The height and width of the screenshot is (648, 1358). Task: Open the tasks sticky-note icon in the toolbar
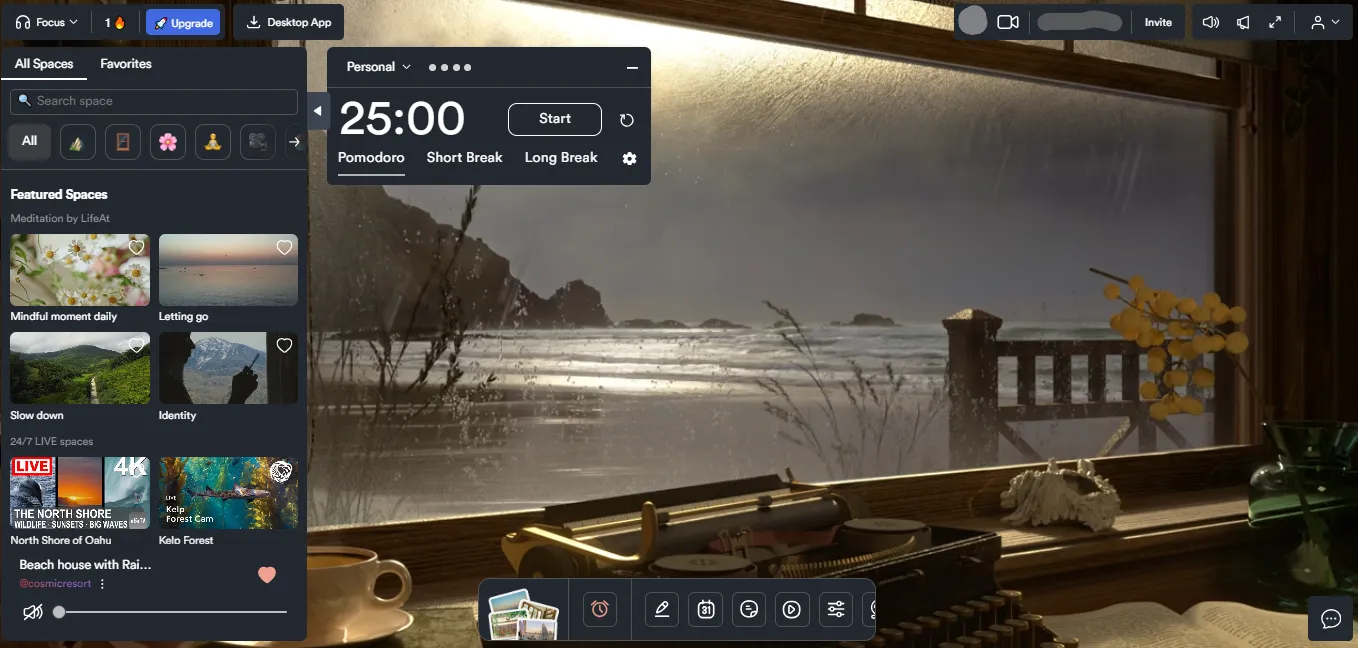coord(749,609)
